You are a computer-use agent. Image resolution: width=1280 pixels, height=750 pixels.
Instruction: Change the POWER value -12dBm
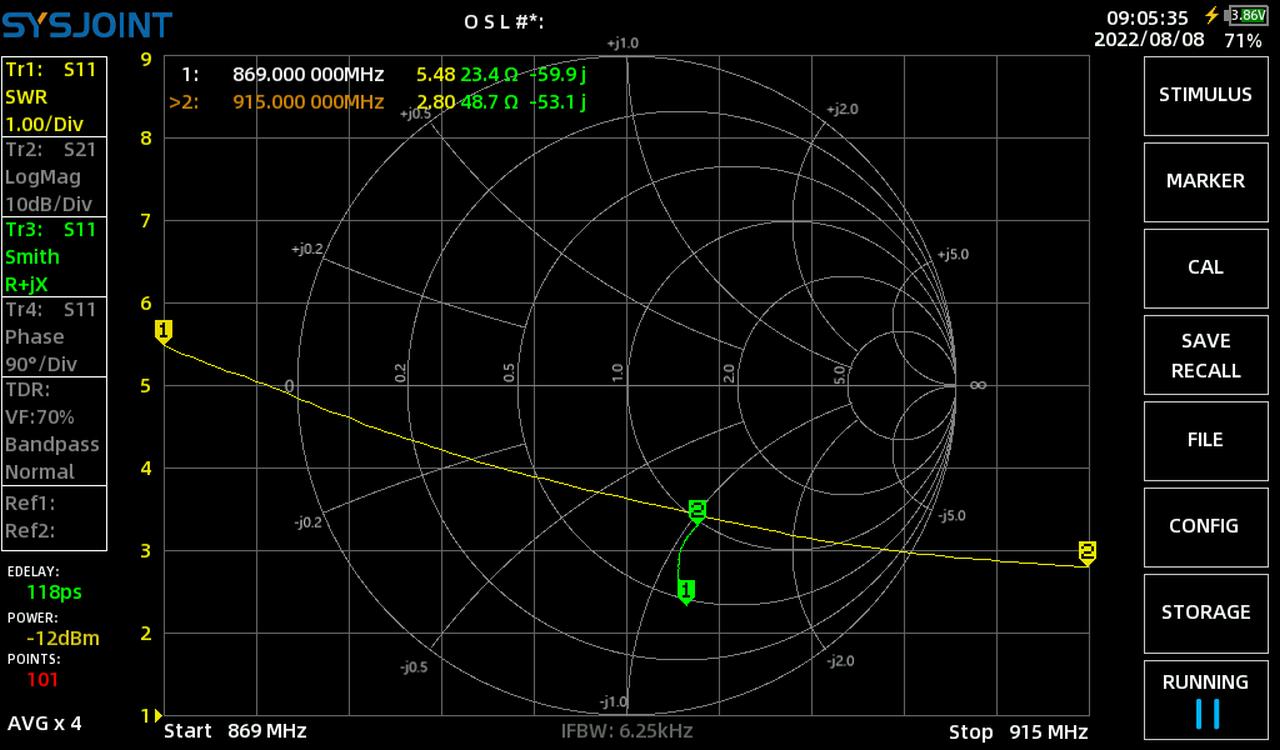(62, 638)
